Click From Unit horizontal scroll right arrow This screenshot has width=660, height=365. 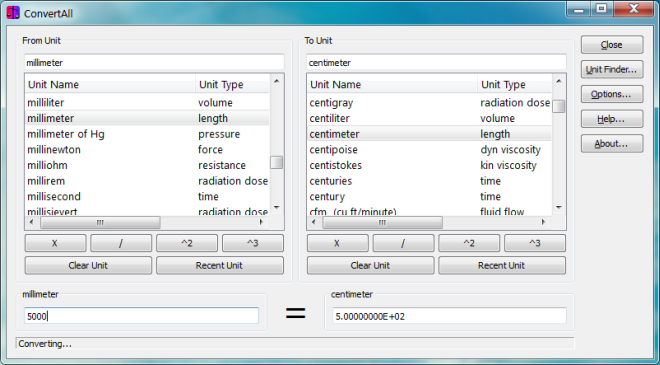point(261,222)
